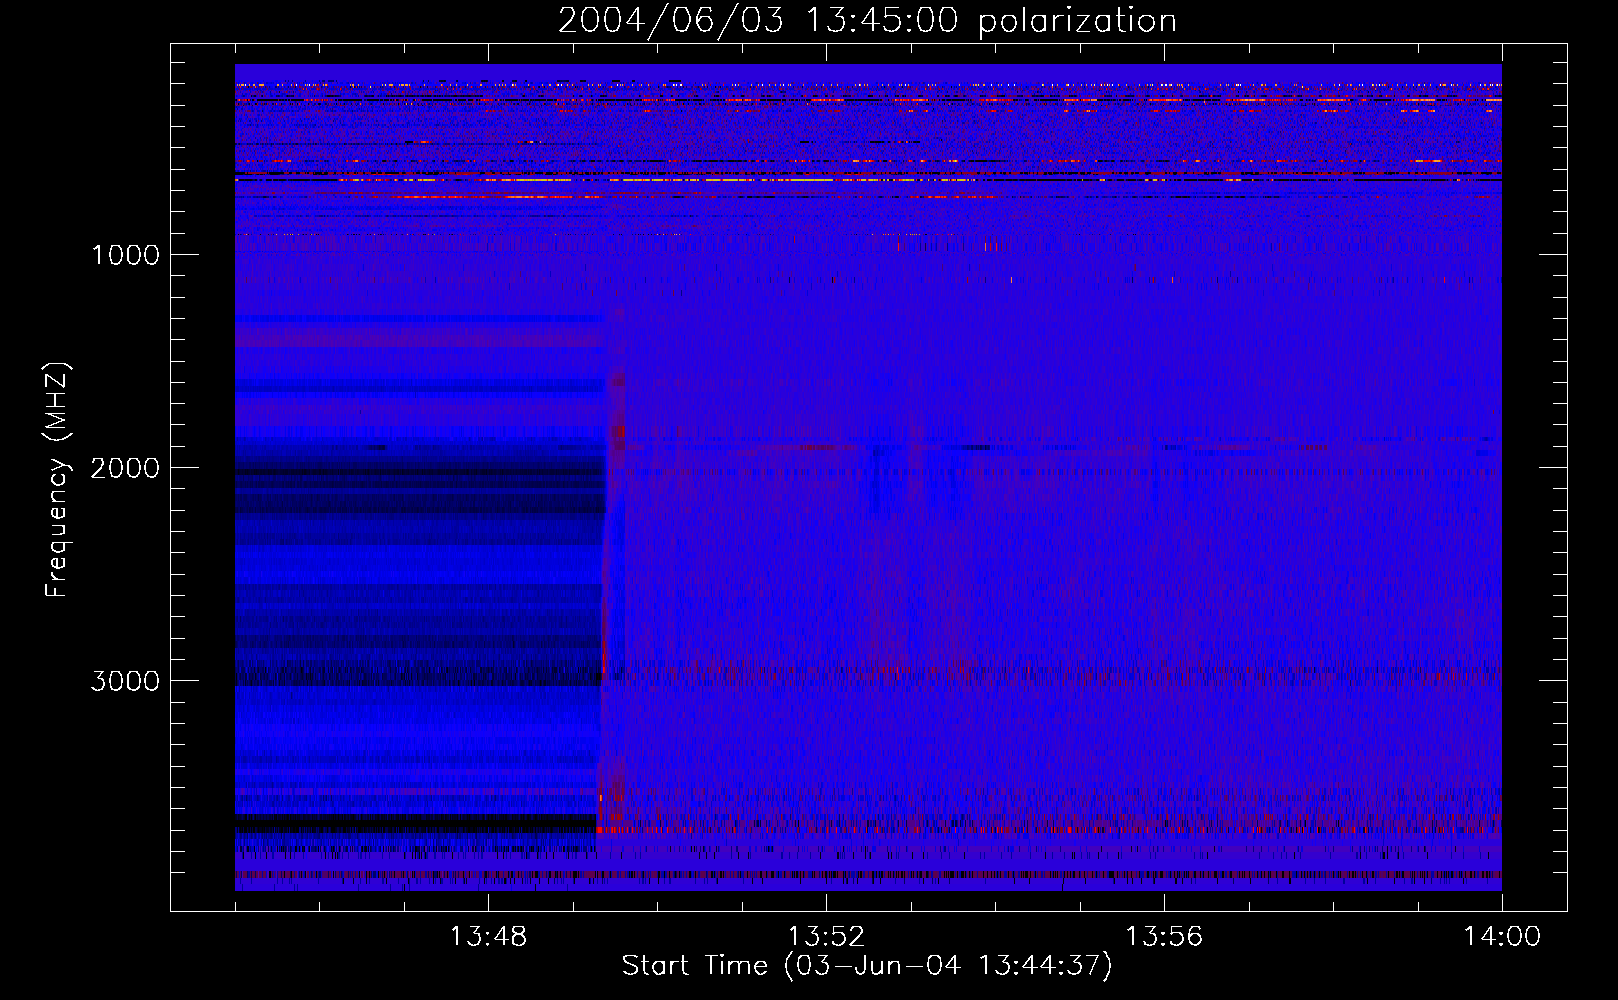Click the 13:48 time tick label
Viewport: 1618px width, 1000px height.
(488, 937)
